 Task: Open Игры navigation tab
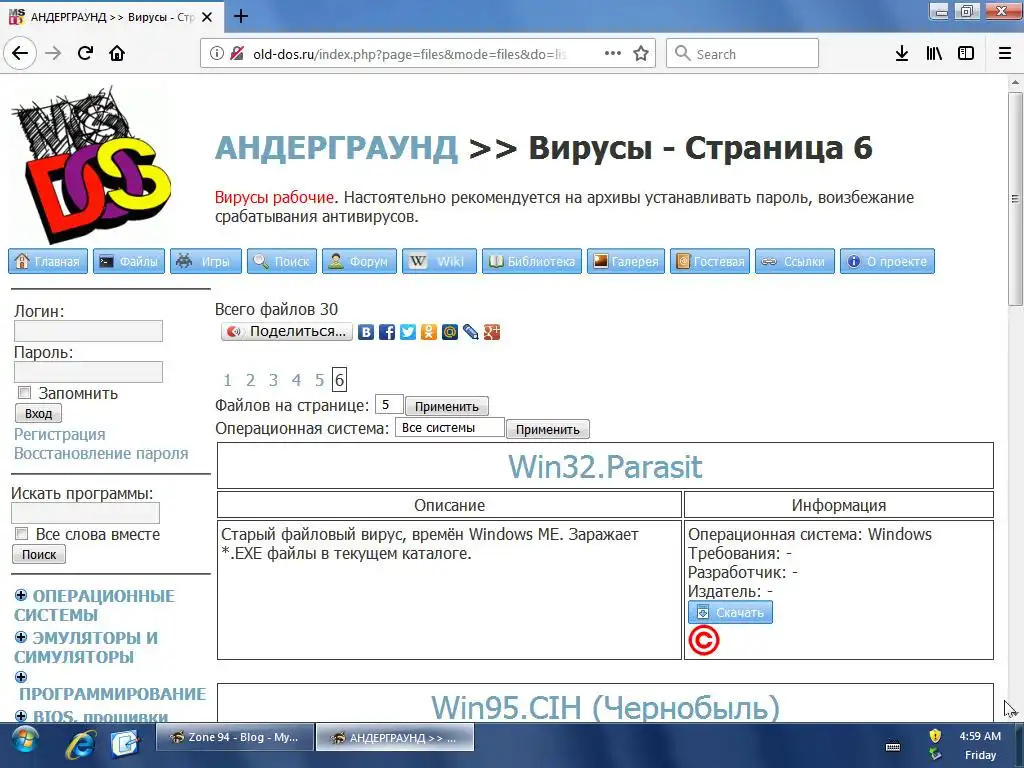coord(206,261)
